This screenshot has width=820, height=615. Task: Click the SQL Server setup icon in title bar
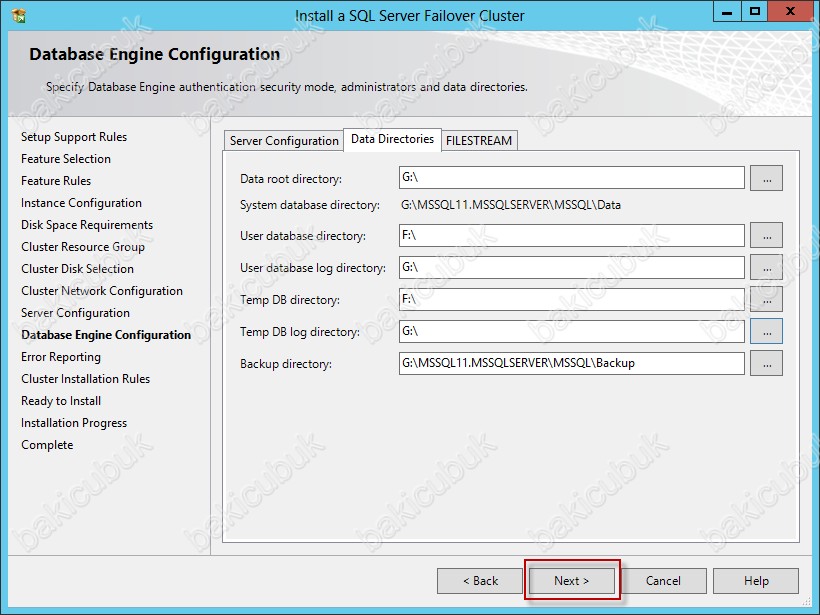(18, 16)
